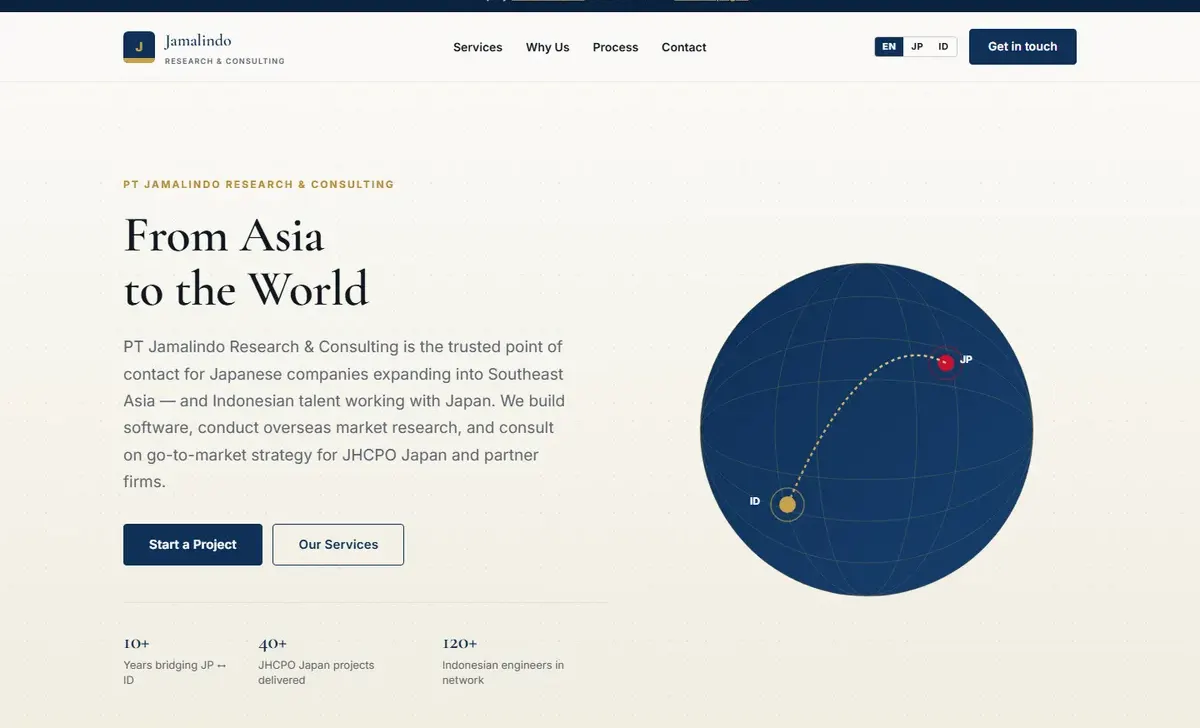Switch language to ID
1200x728 pixels.
pos(943,47)
